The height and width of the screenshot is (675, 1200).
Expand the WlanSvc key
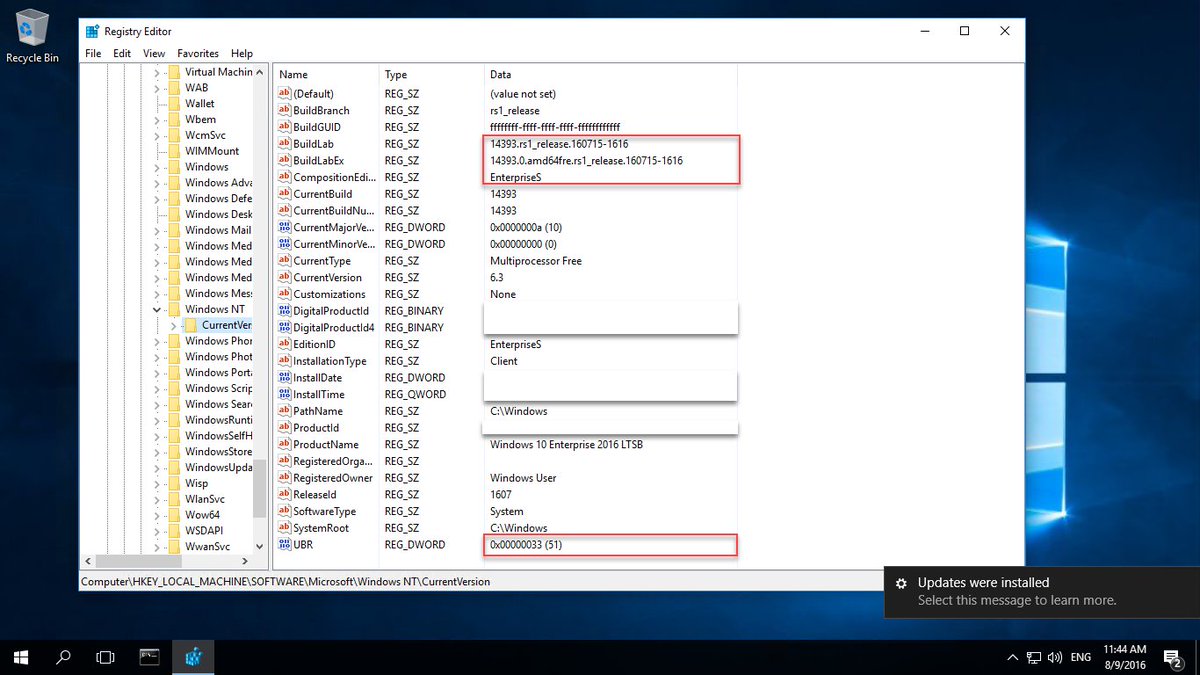click(x=156, y=499)
